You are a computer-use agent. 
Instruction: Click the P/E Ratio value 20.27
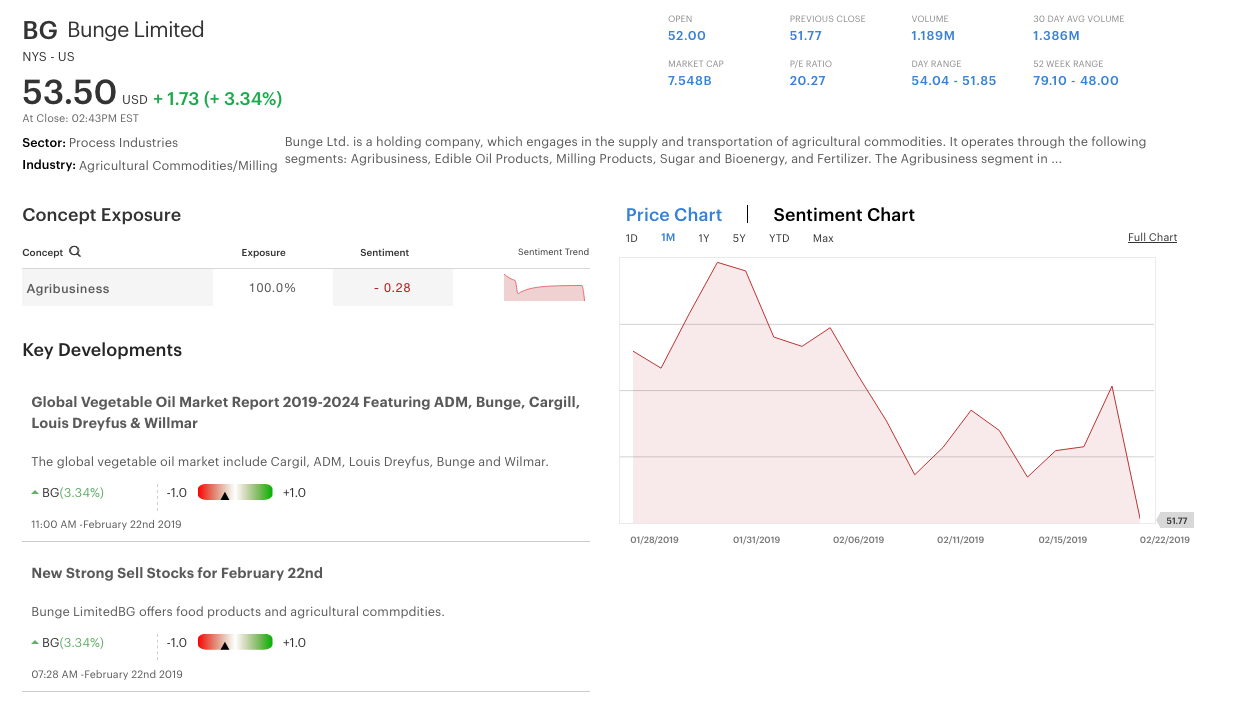[x=808, y=81]
